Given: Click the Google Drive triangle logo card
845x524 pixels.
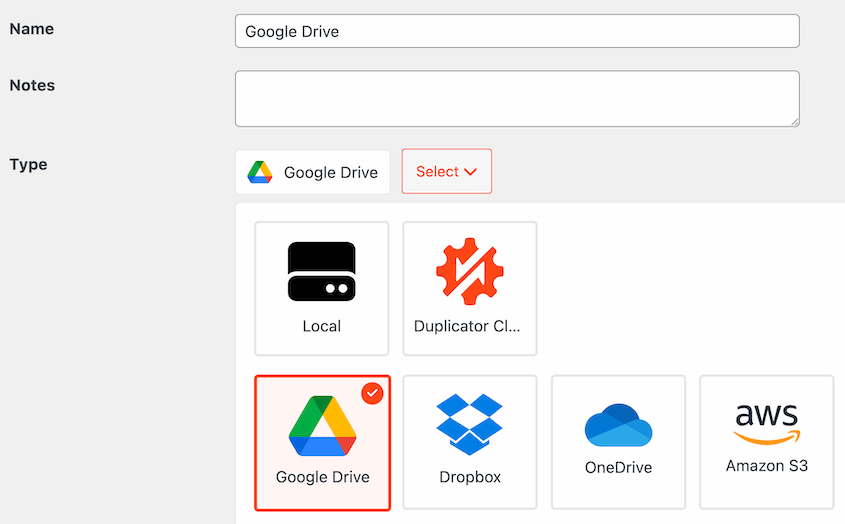Looking at the screenshot, I should (322, 443).
